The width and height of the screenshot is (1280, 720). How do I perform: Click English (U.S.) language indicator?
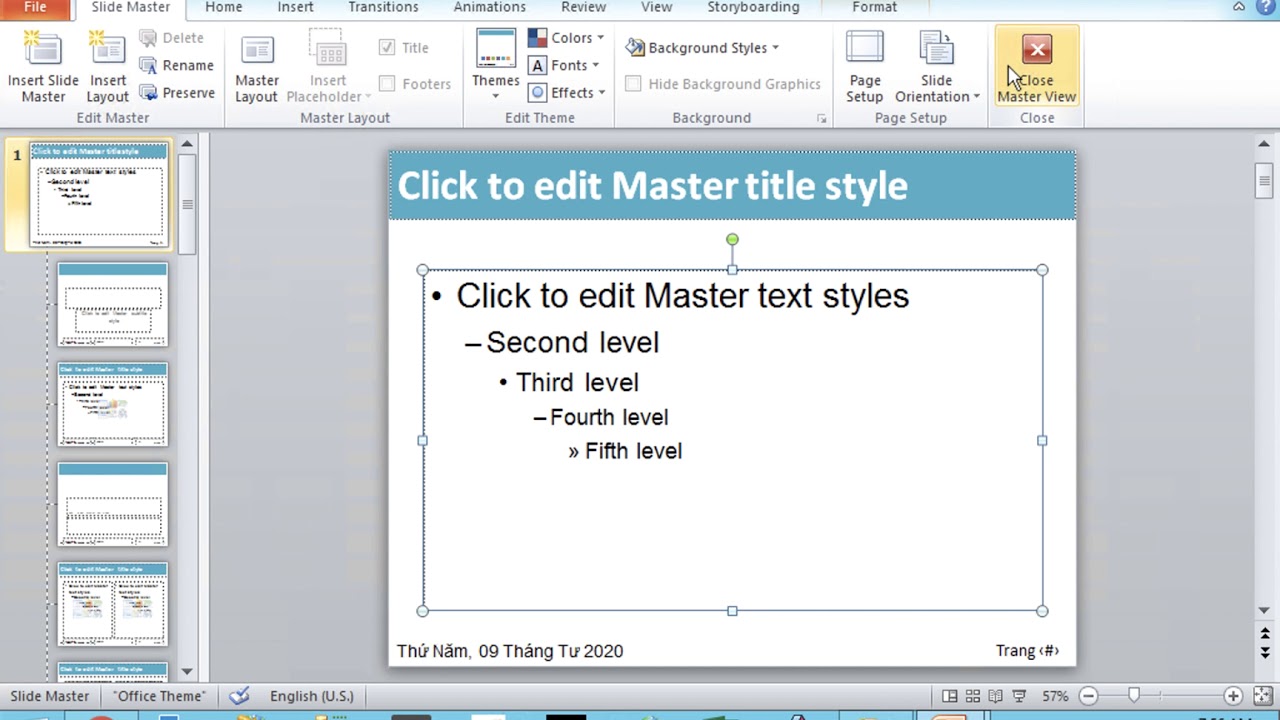click(x=311, y=696)
